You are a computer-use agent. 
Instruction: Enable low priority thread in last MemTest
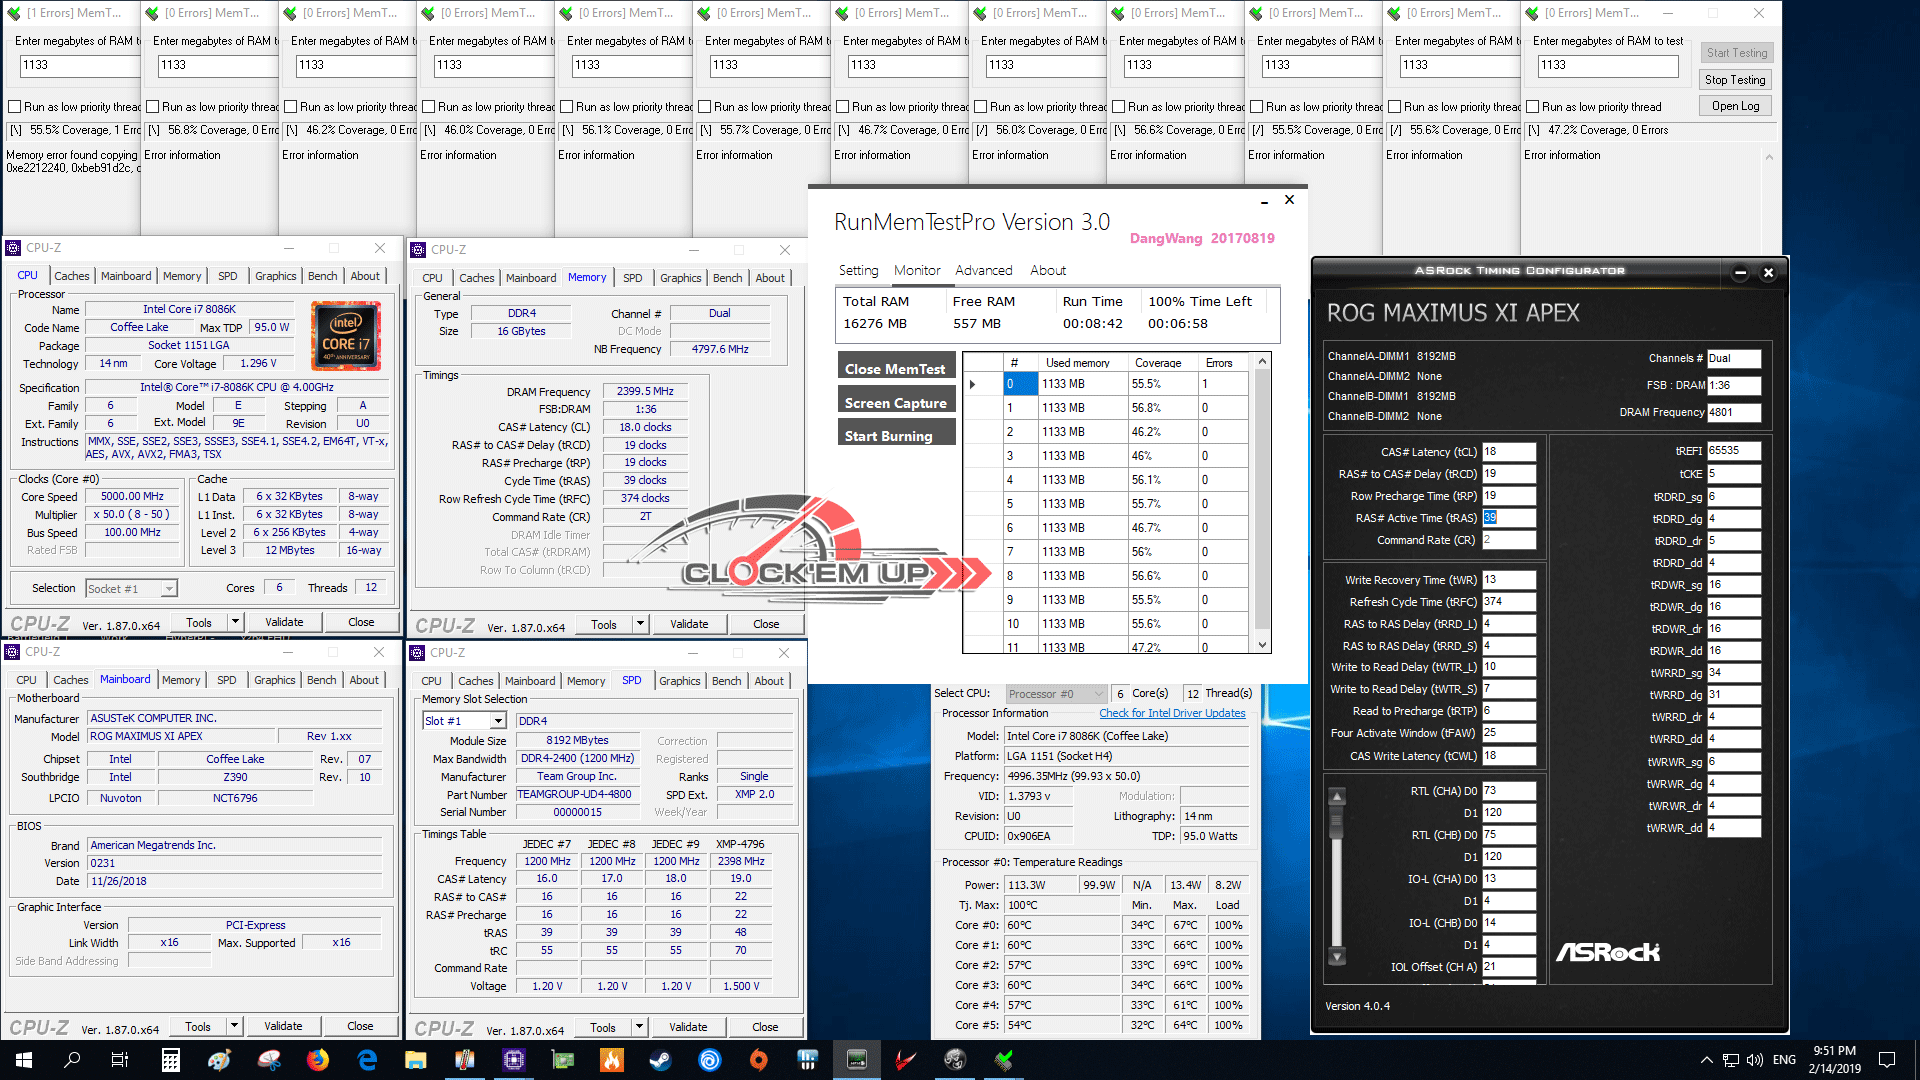pyautogui.click(x=1532, y=107)
